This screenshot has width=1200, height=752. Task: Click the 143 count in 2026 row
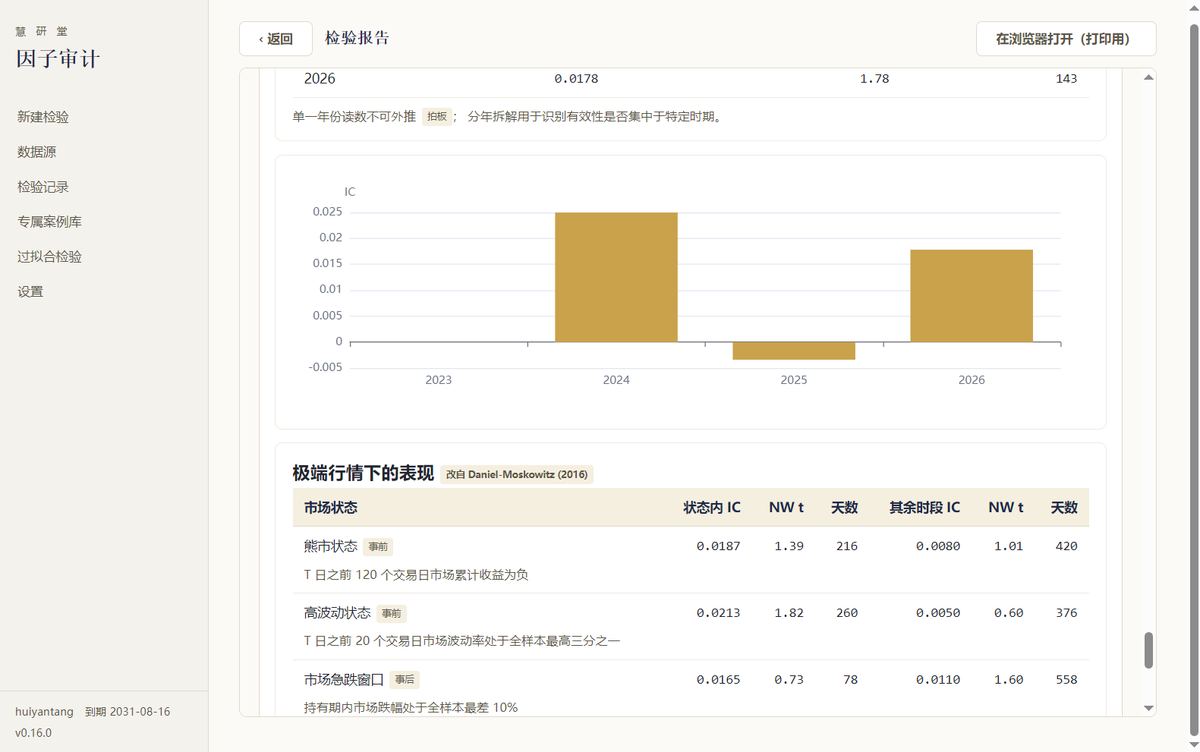1066,78
